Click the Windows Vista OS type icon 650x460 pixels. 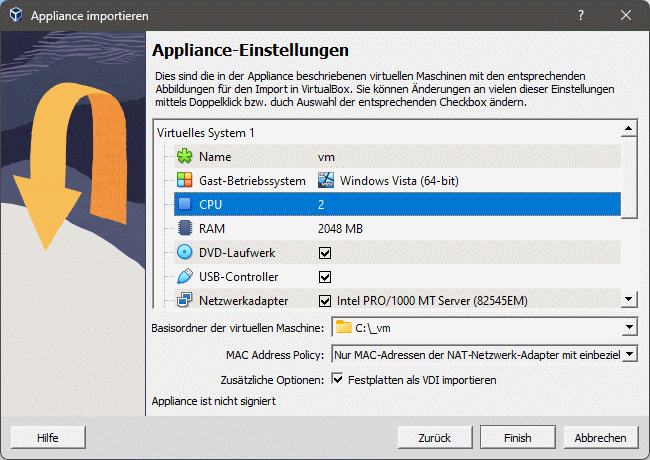[x=326, y=180]
